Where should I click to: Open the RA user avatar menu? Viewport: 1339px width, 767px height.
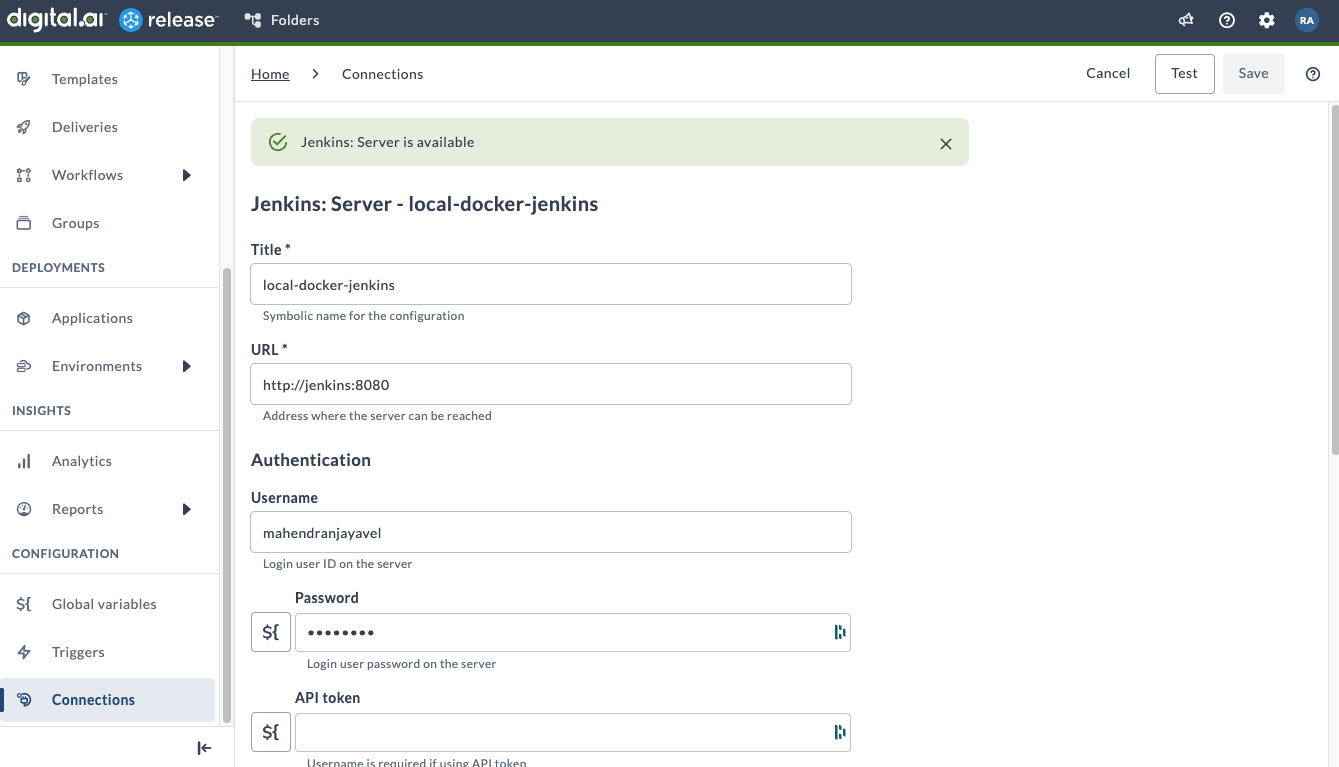(x=1307, y=20)
